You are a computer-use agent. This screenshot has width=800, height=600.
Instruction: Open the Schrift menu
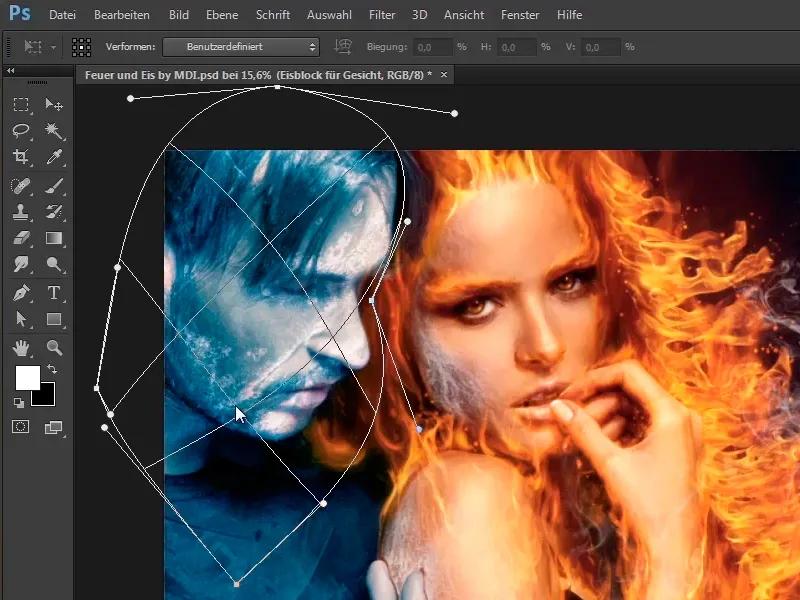pyautogui.click(x=273, y=15)
